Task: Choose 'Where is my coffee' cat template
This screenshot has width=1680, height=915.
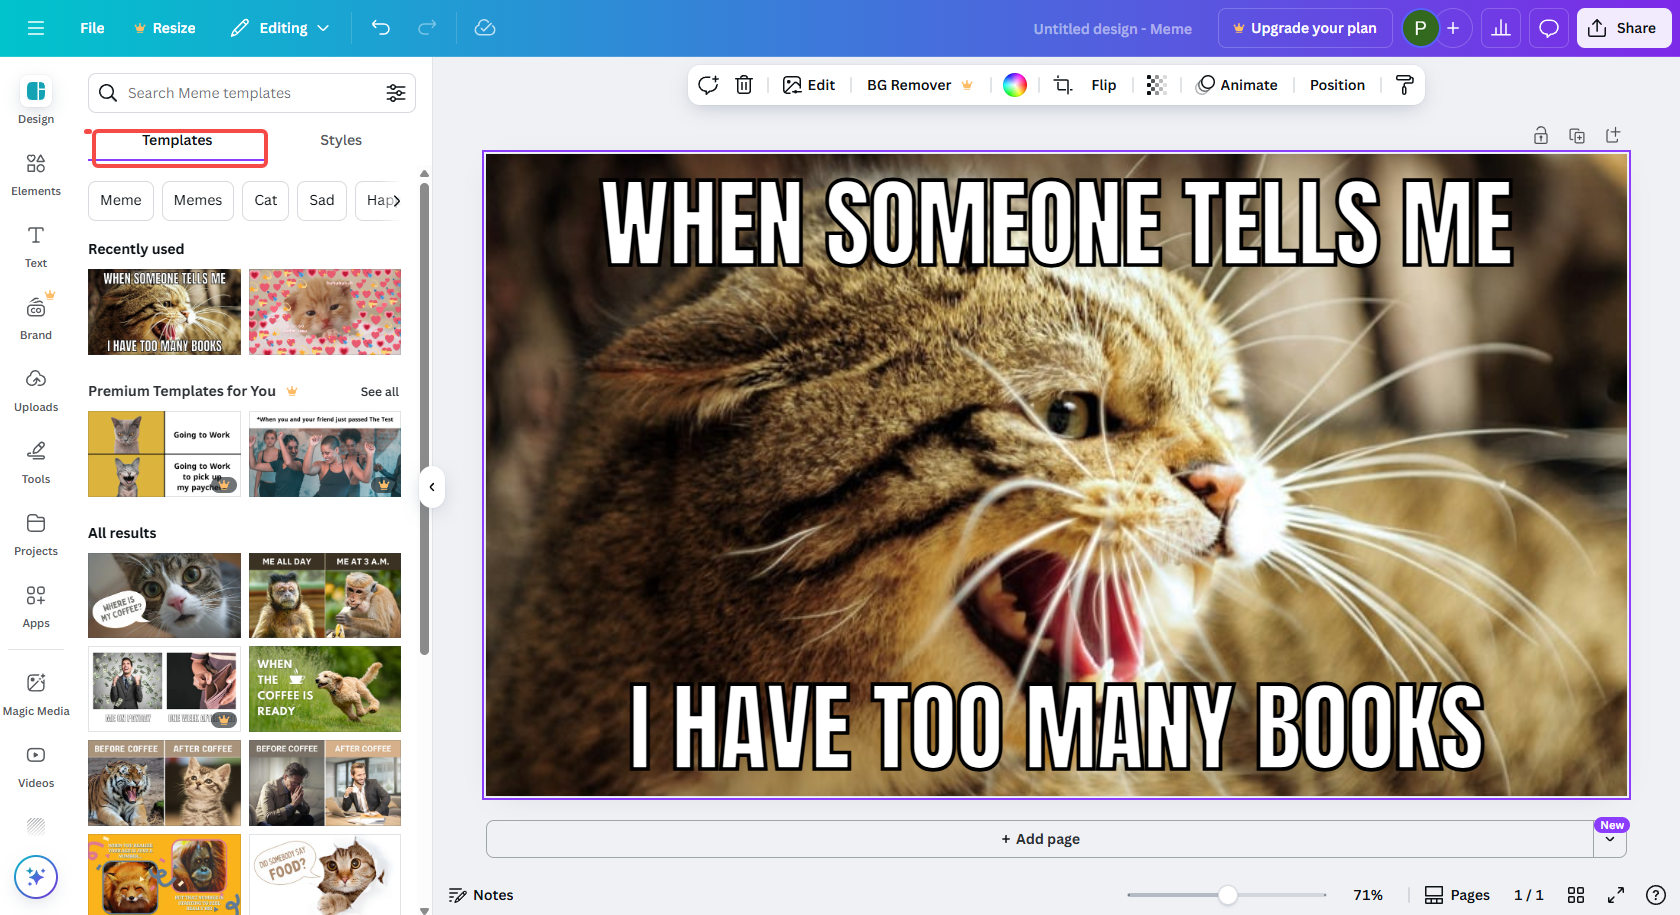Action: [164, 596]
